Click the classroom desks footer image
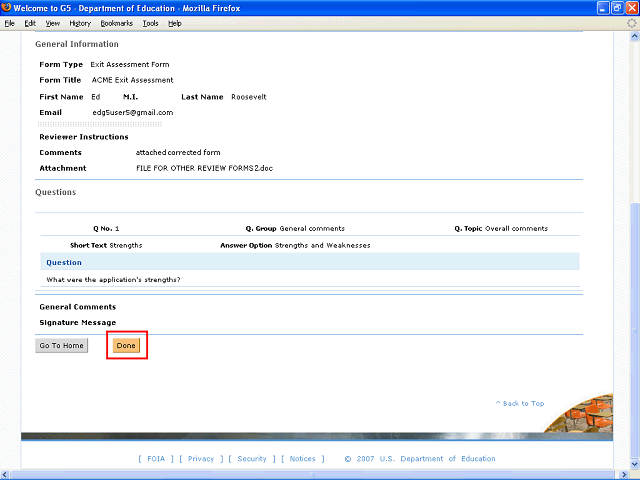Screen dimensions: 640x480 pyautogui.click(x=580, y=413)
